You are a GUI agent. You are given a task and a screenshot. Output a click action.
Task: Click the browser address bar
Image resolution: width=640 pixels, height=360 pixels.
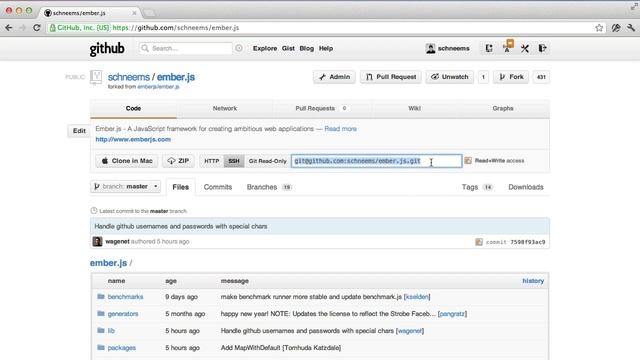coord(320,28)
